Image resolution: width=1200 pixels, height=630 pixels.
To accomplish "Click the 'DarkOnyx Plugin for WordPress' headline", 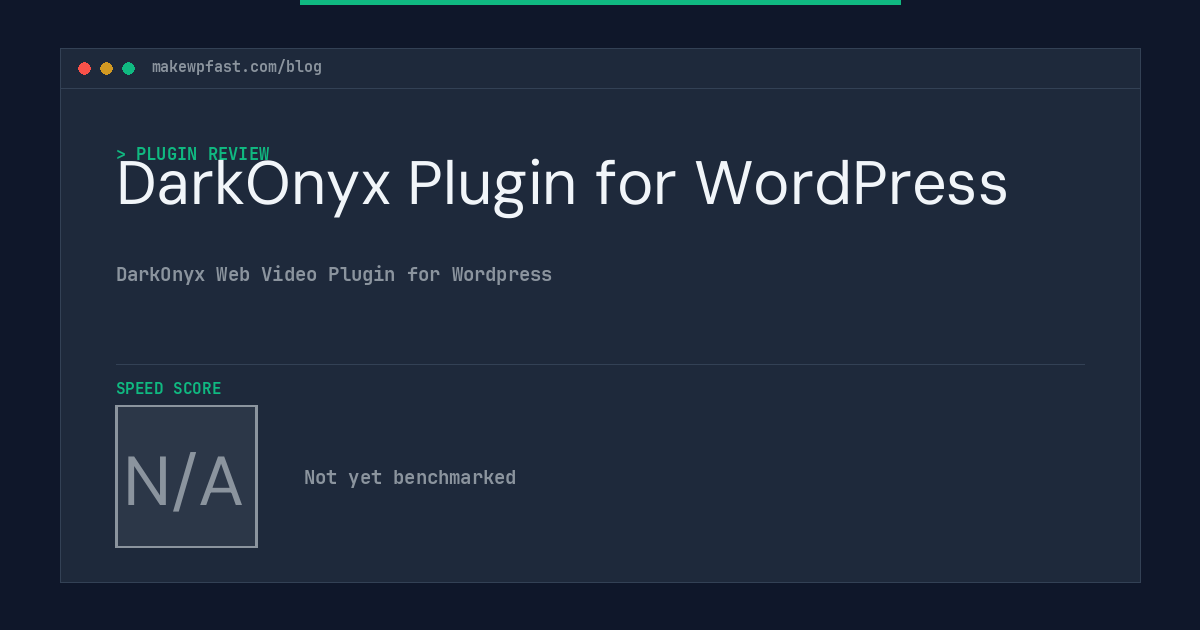I will pyautogui.click(x=562, y=185).
